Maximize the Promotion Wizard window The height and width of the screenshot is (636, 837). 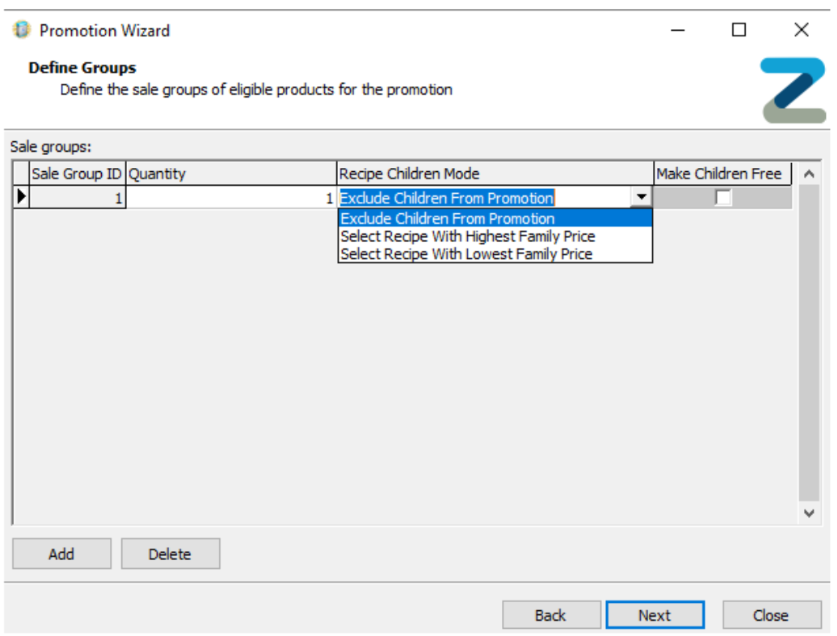pos(739,30)
